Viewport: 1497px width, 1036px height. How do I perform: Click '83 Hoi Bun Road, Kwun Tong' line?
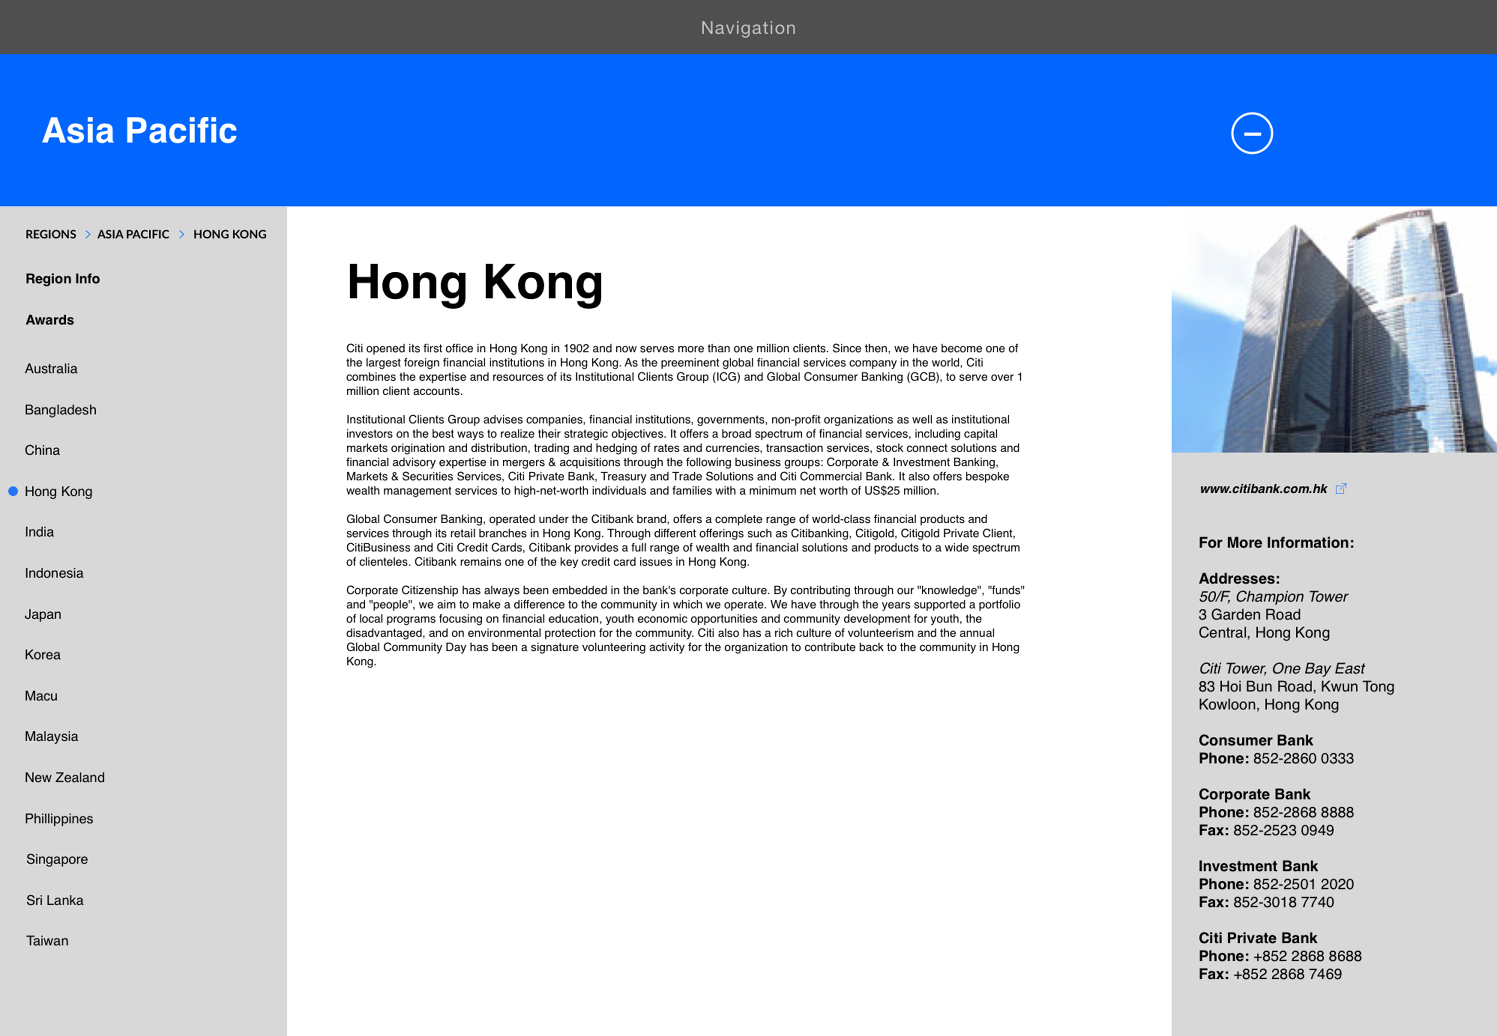click(x=1296, y=687)
